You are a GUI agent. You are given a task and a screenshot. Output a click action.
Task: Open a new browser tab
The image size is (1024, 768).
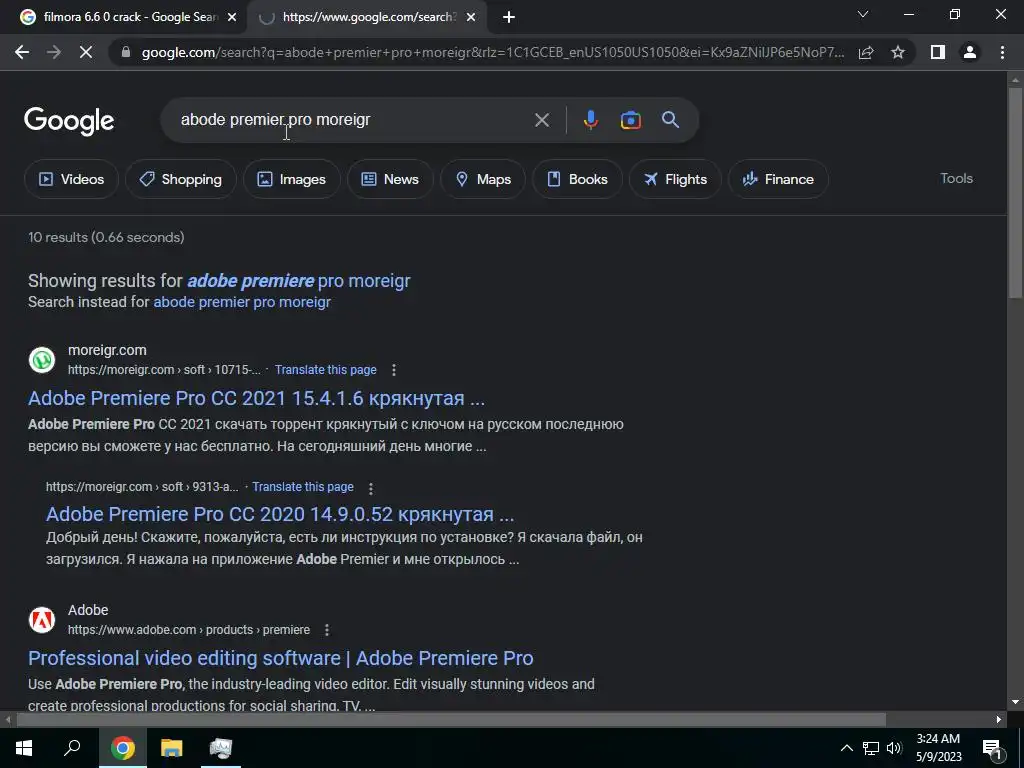point(509,18)
